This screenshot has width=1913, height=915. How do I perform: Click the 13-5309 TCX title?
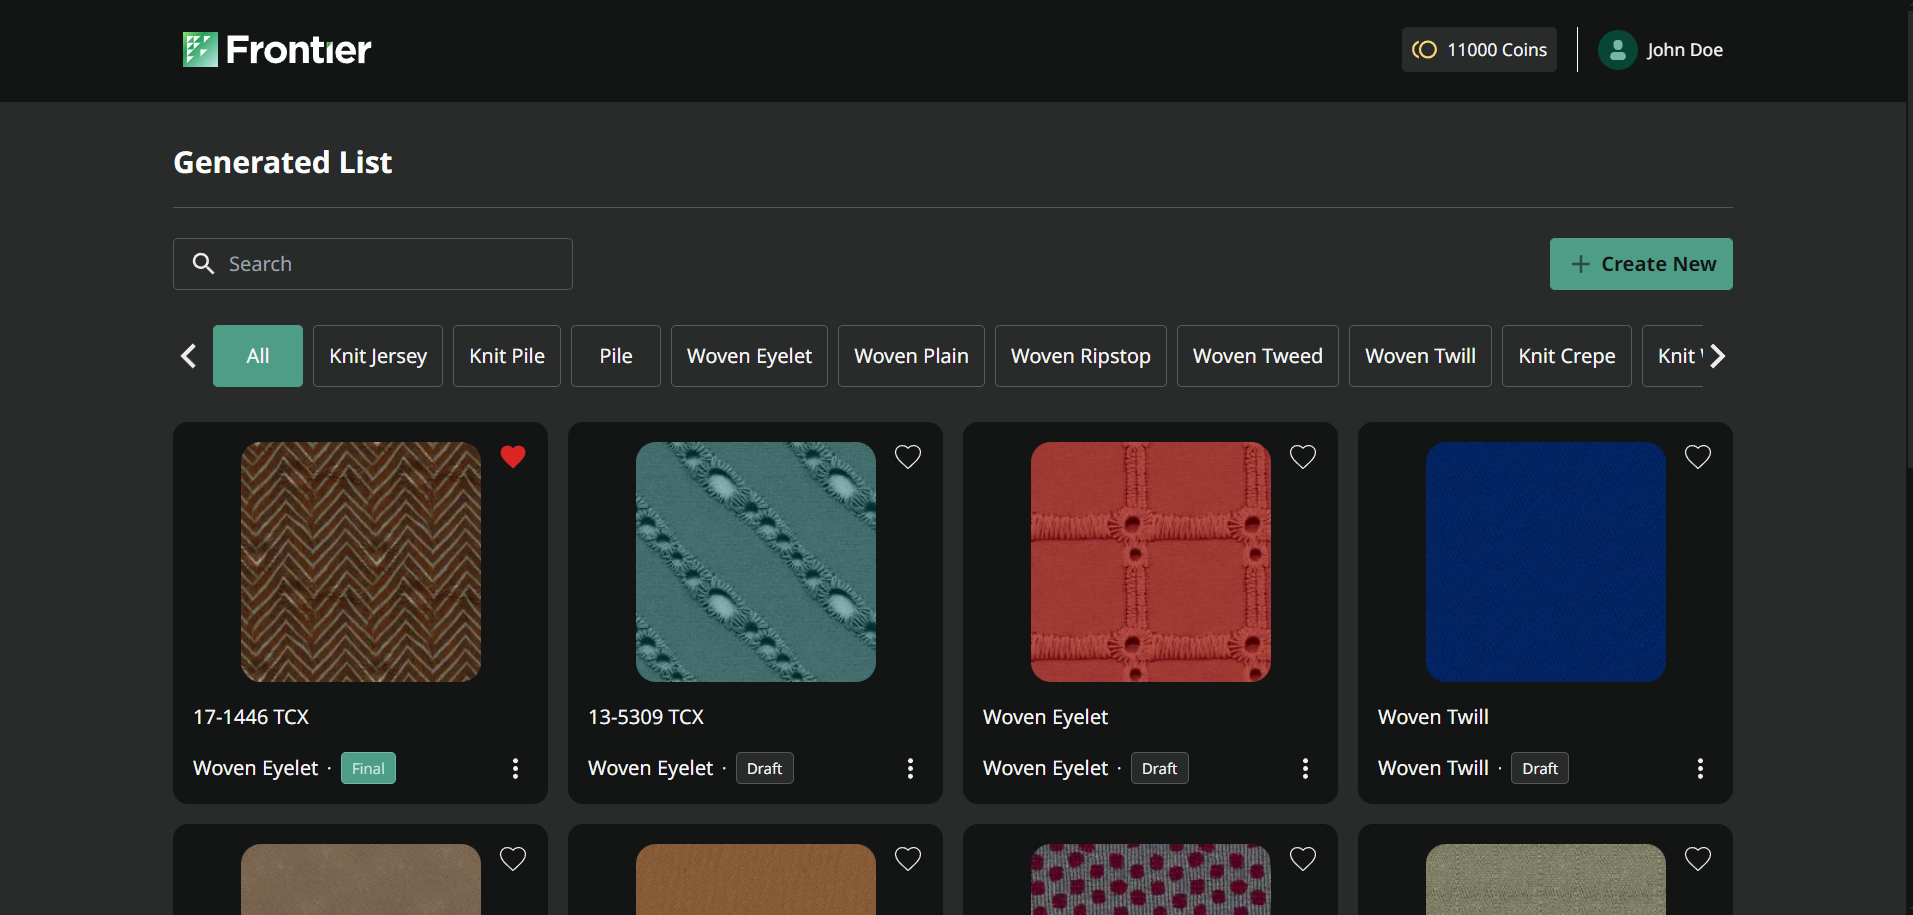pyautogui.click(x=646, y=717)
